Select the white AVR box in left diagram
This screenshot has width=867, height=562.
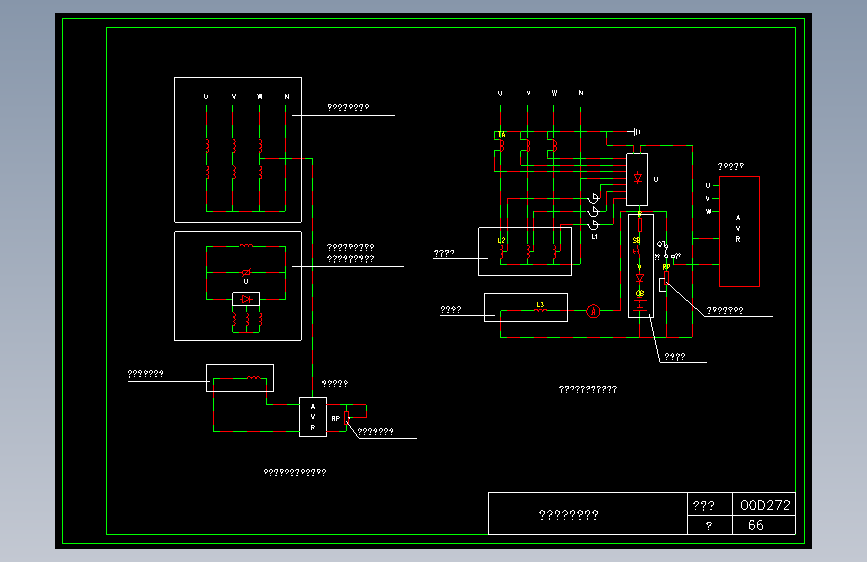[313, 417]
